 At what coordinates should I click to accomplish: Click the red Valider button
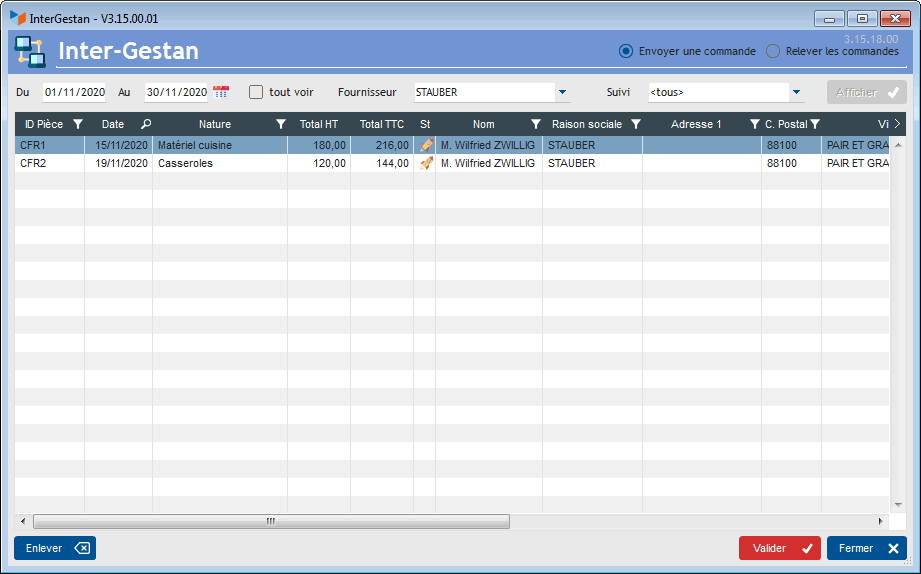point(779,548)
